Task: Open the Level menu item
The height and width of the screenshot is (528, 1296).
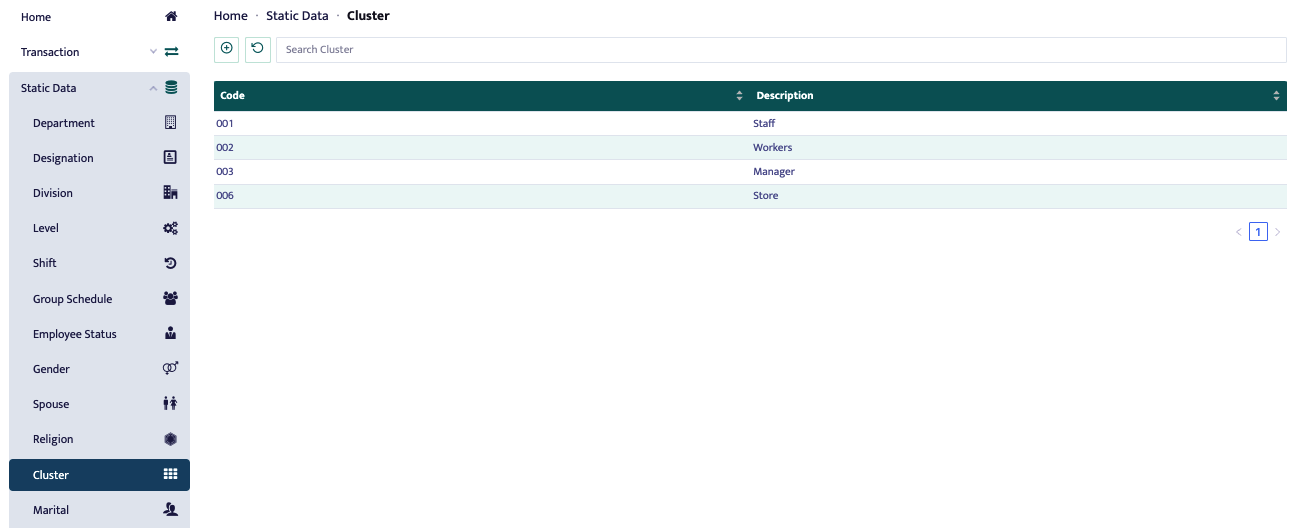Action: (99, 228)
